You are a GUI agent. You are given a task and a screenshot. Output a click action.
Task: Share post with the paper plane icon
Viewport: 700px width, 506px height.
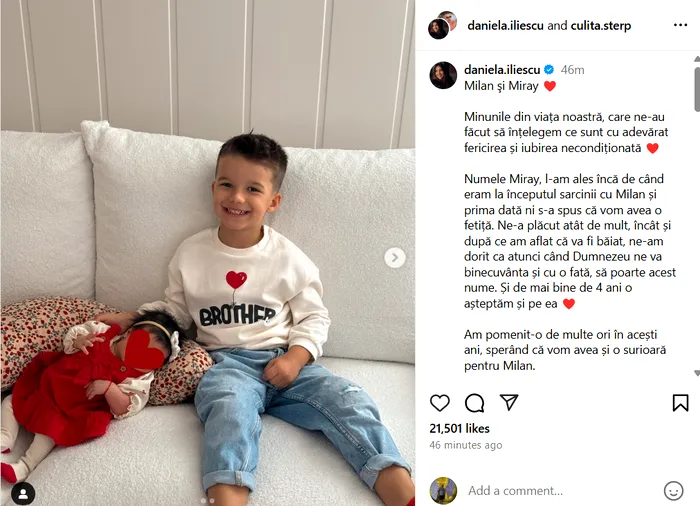[x=508, y=402]
